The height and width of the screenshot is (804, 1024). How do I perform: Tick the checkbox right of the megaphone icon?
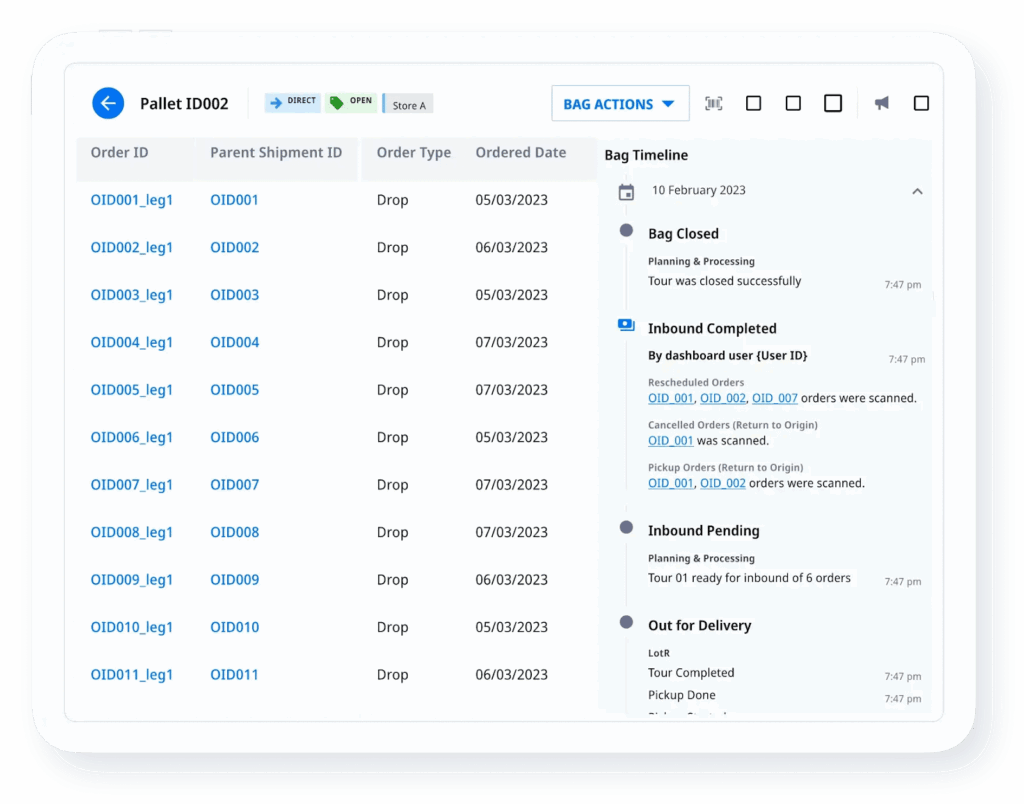(x=921, y=103)
